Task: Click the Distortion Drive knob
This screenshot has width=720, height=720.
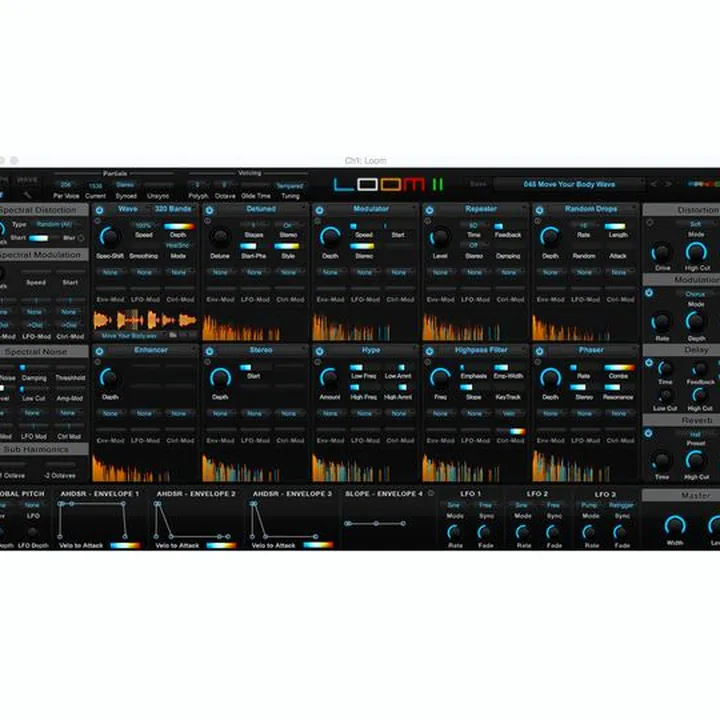Action: coord(661,253)
